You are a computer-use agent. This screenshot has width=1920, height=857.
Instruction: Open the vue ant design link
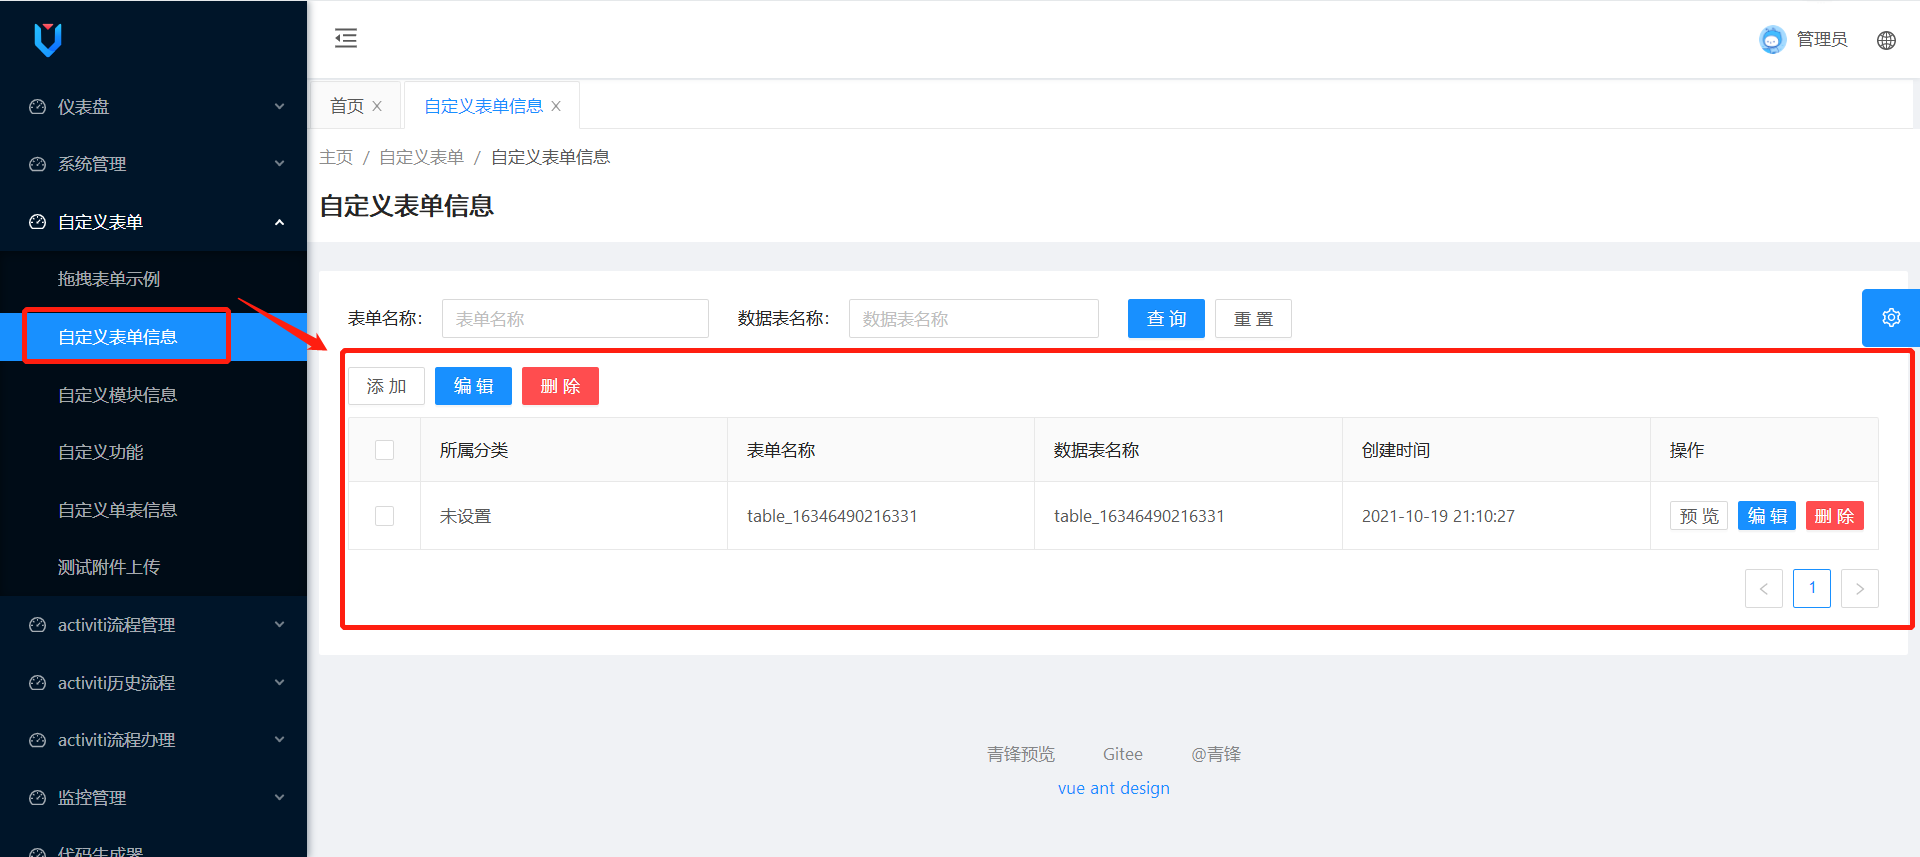point(1114,788)
